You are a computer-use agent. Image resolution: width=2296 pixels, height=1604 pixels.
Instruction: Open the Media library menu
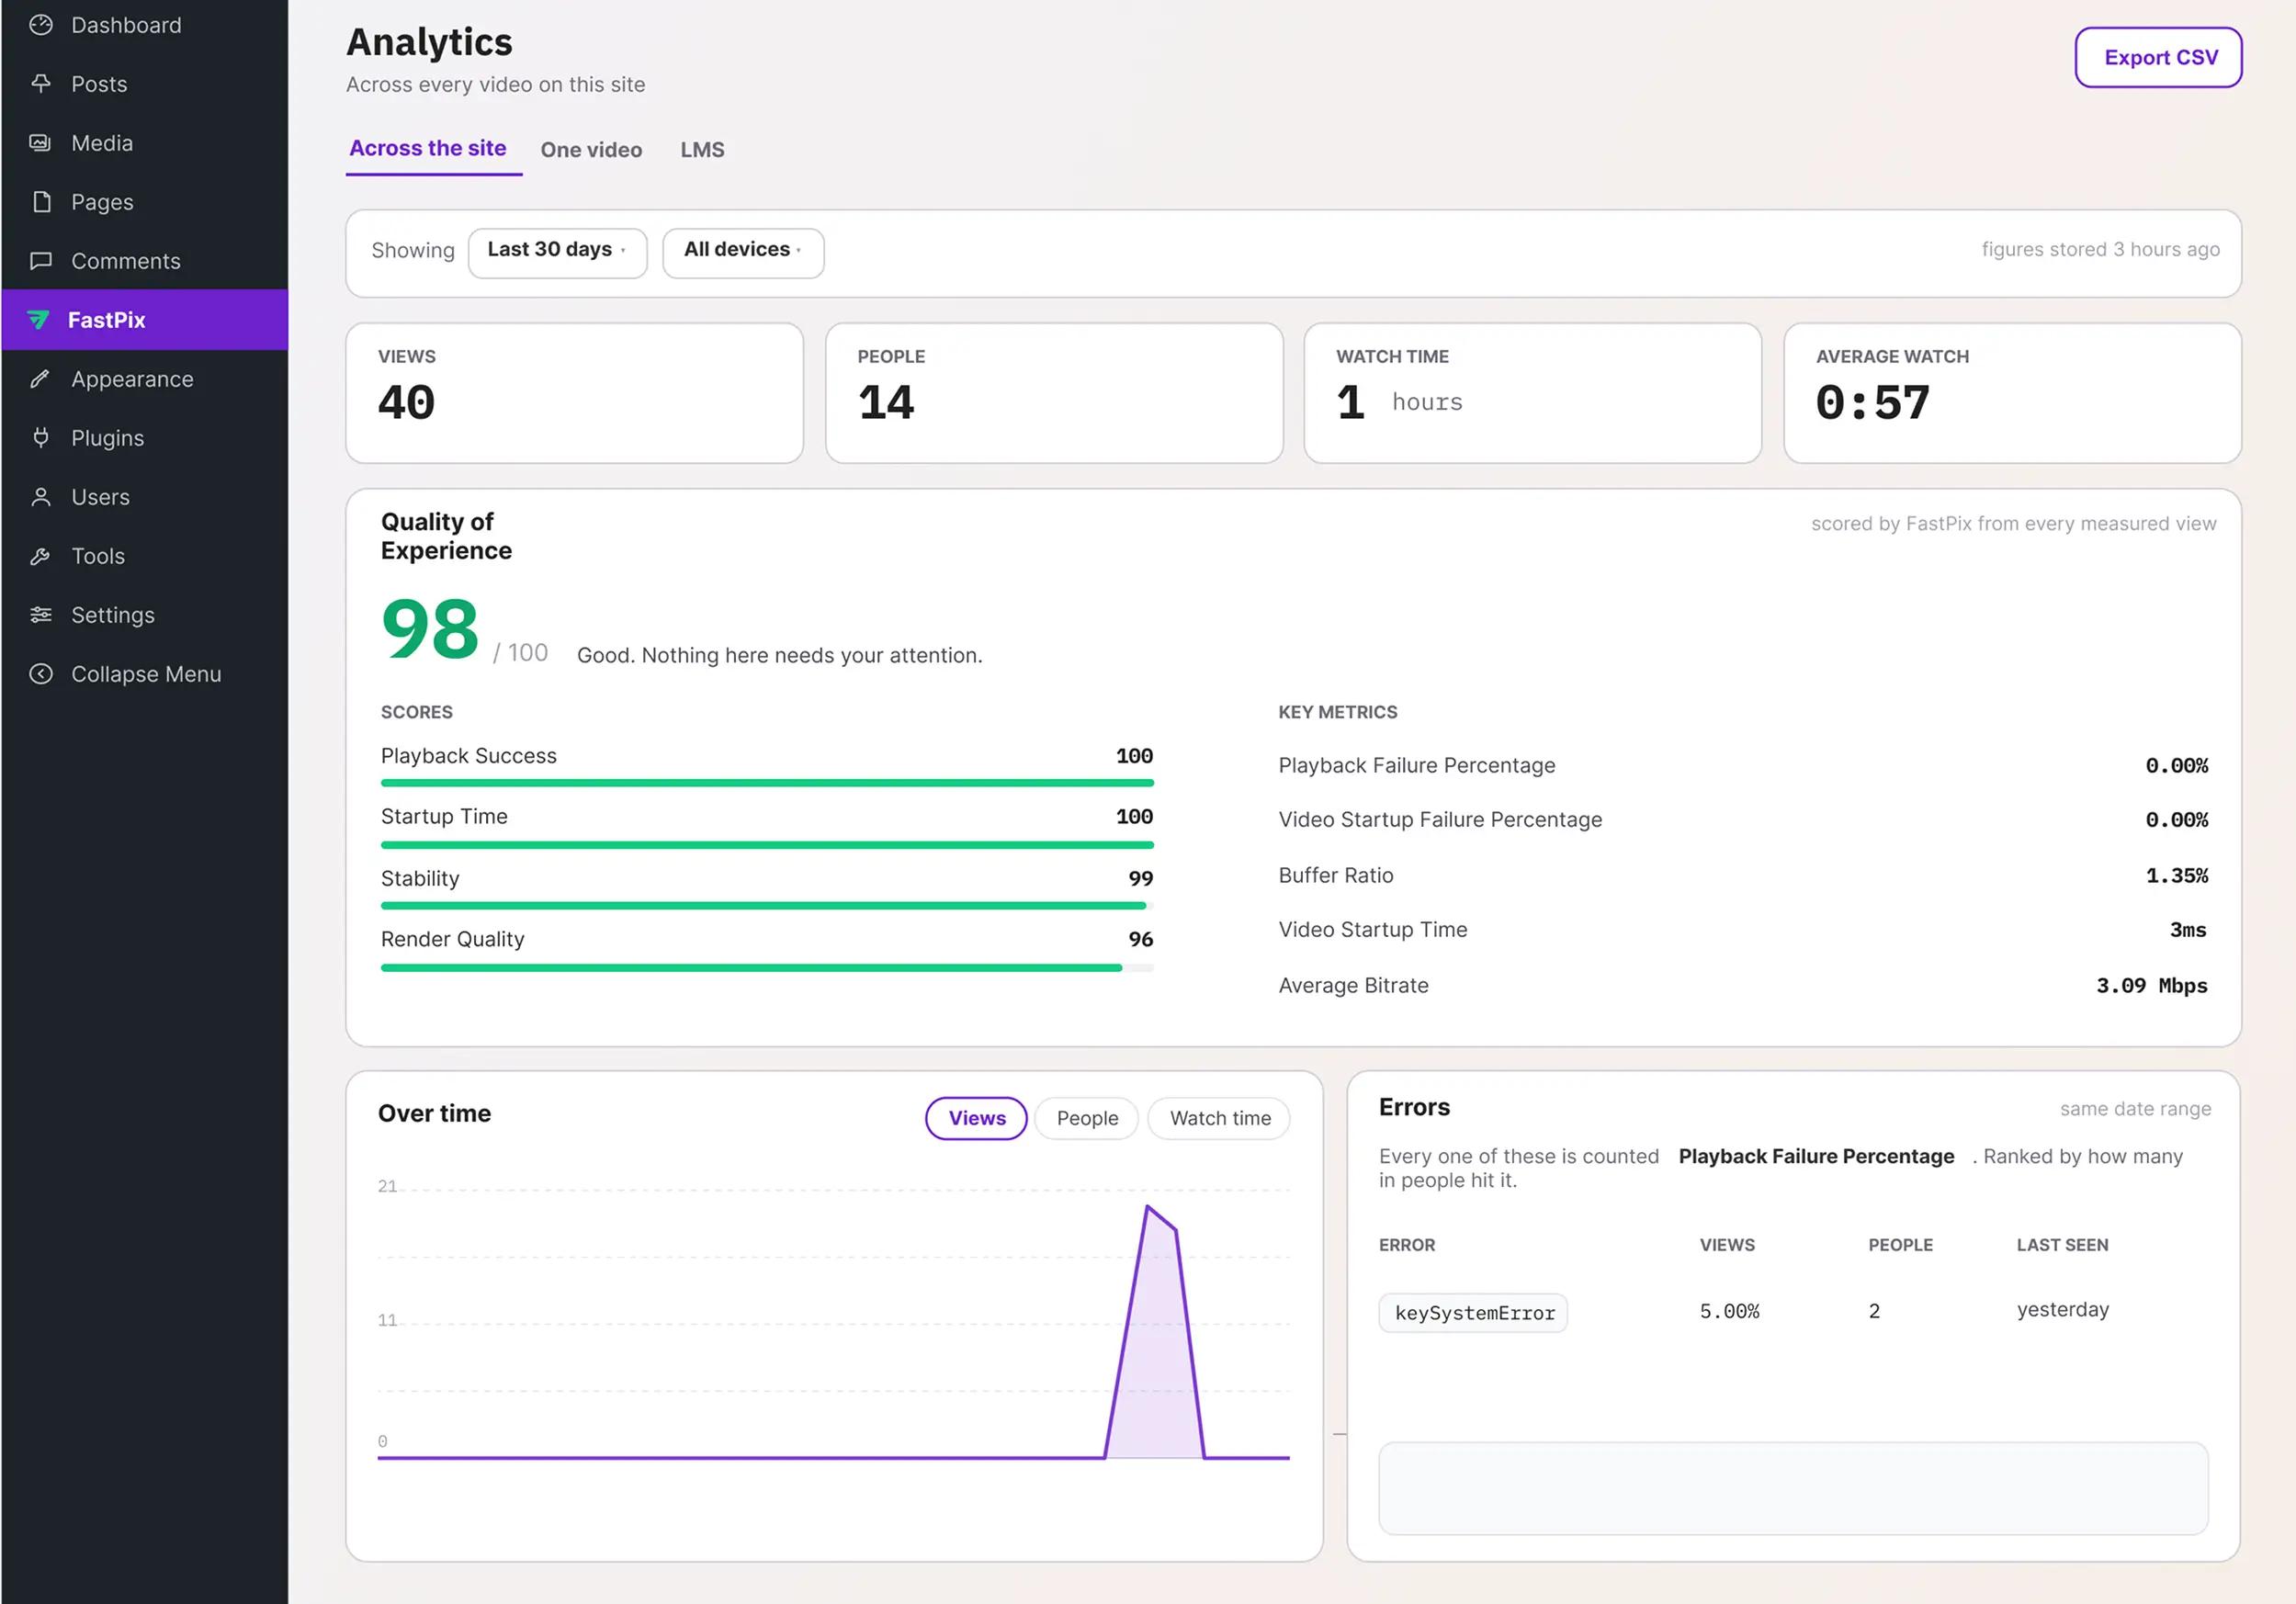pos(145,143)
